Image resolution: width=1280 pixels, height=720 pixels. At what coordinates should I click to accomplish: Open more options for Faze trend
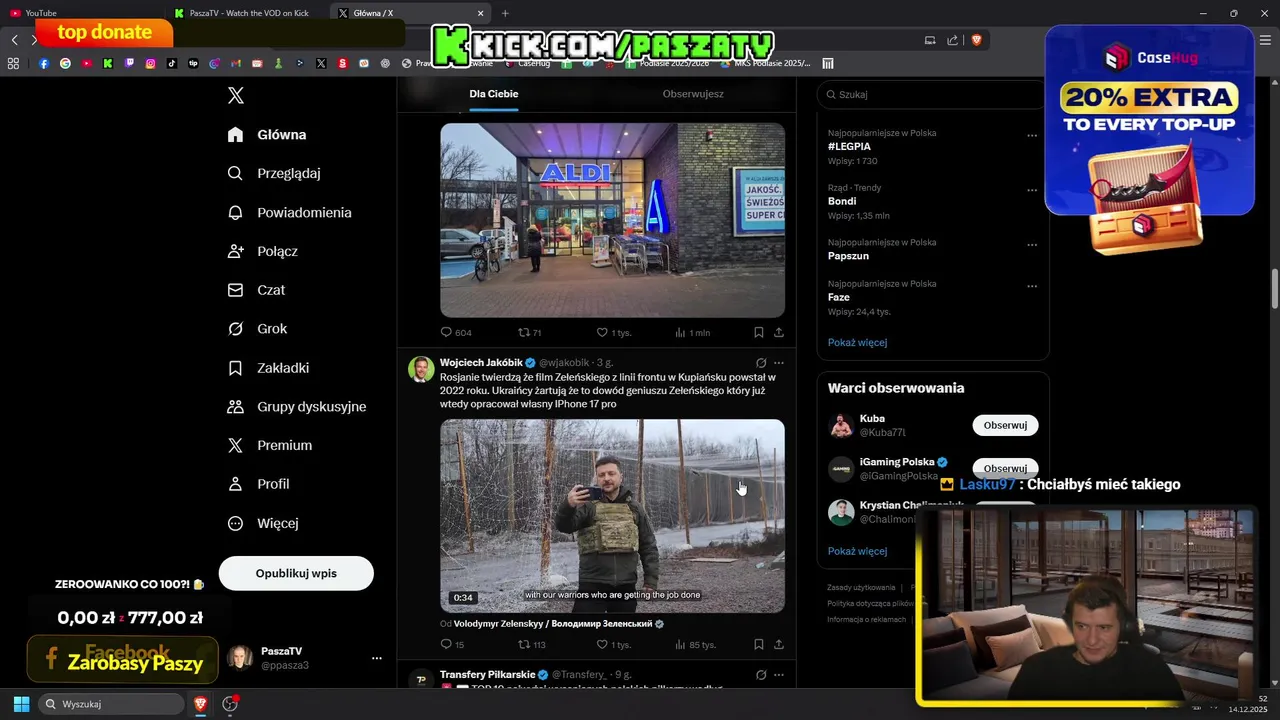(1032, 286)
